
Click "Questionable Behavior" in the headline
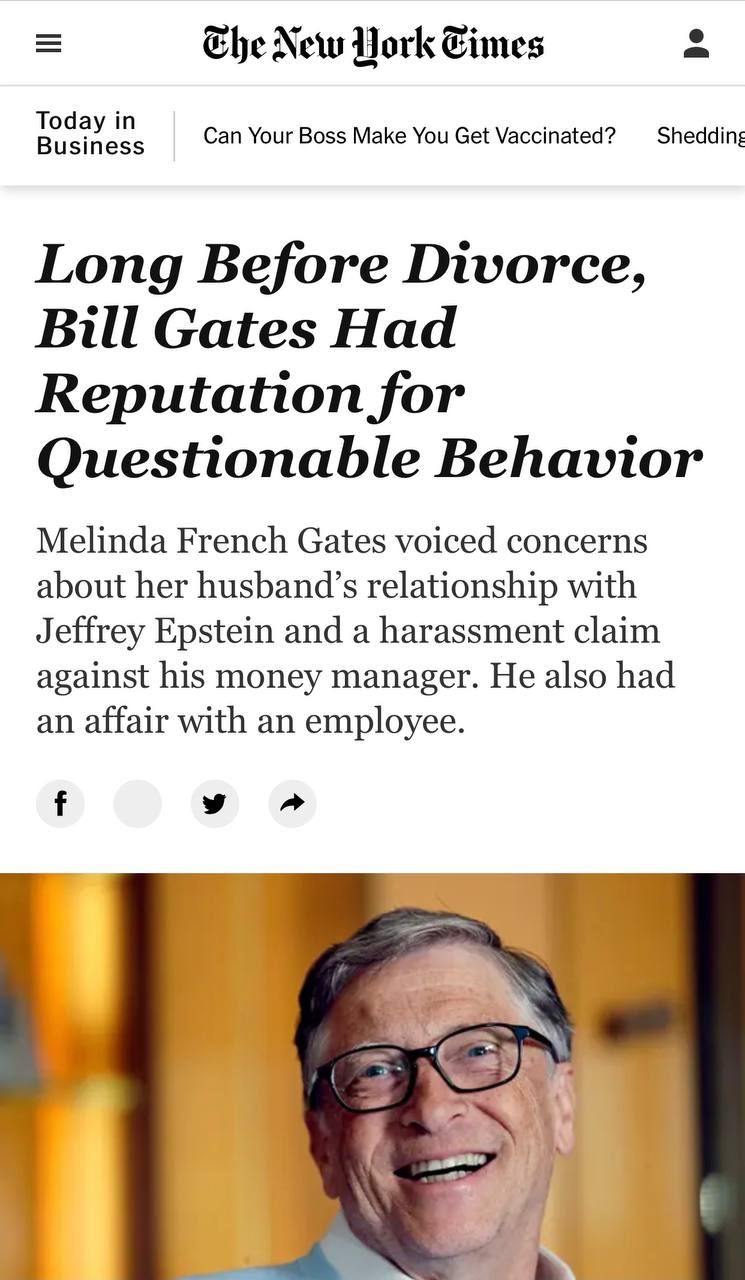(370, 458)
